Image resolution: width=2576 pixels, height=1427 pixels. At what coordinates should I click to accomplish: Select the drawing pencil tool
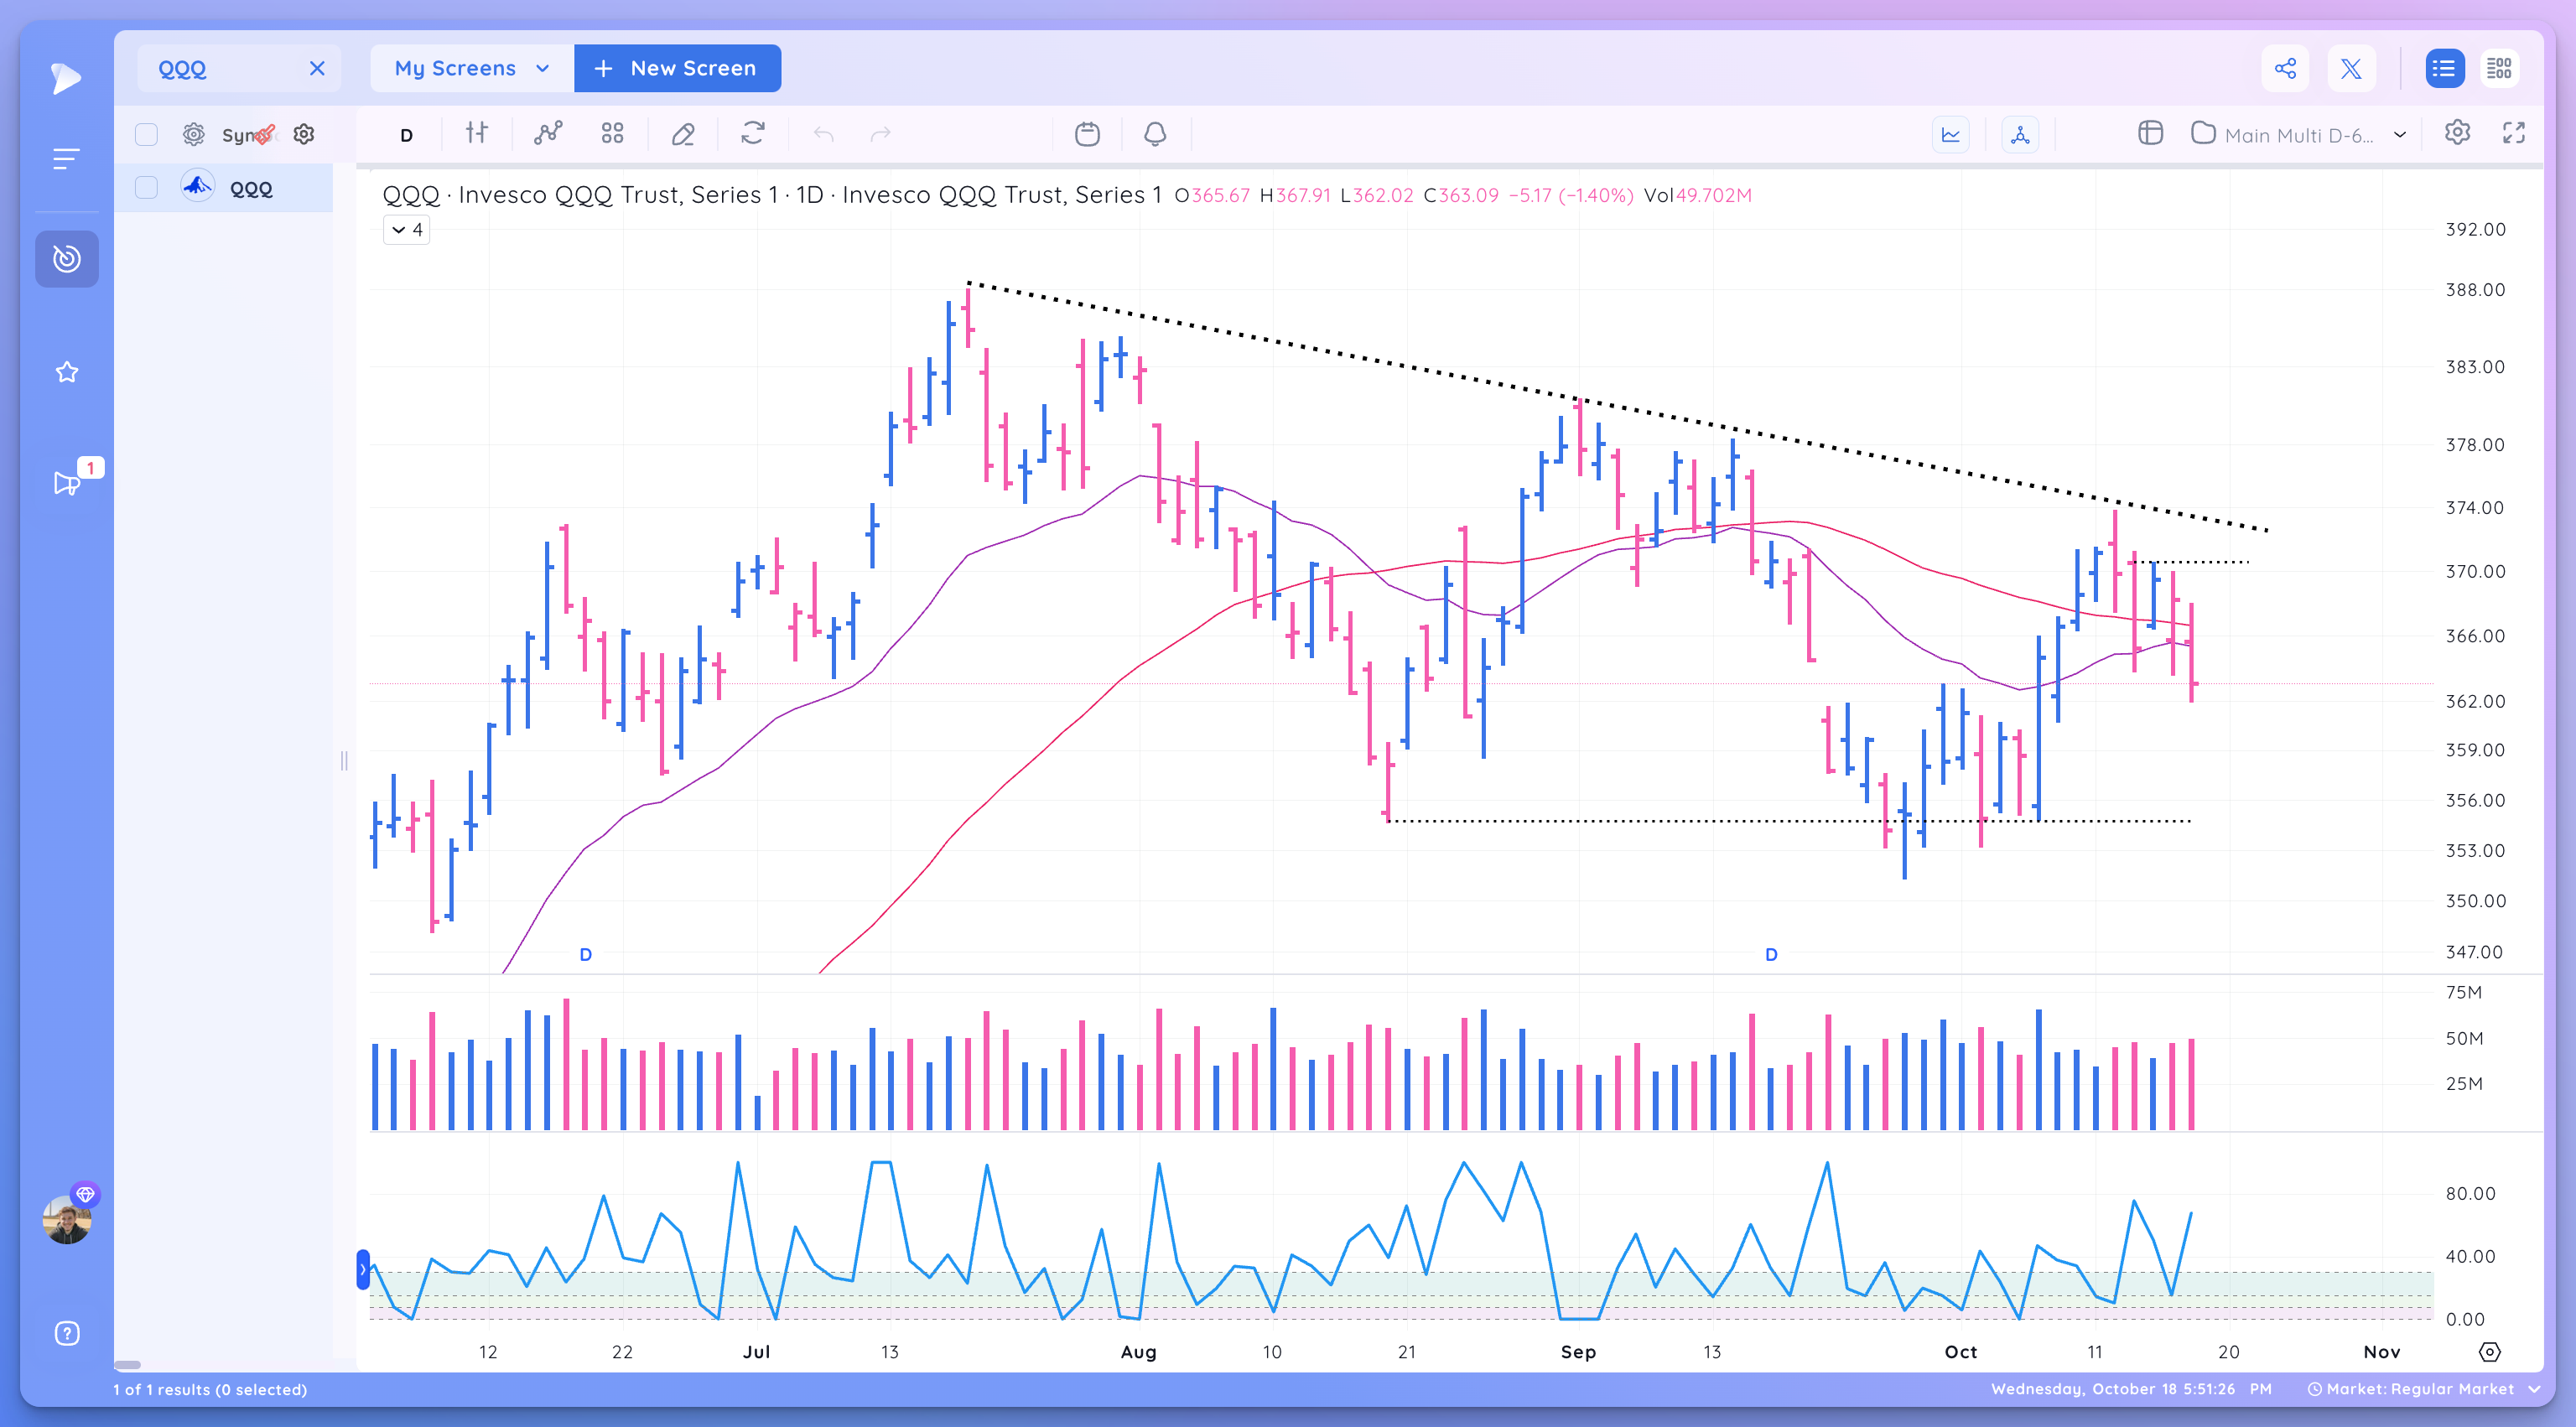[x=683, y=134]
